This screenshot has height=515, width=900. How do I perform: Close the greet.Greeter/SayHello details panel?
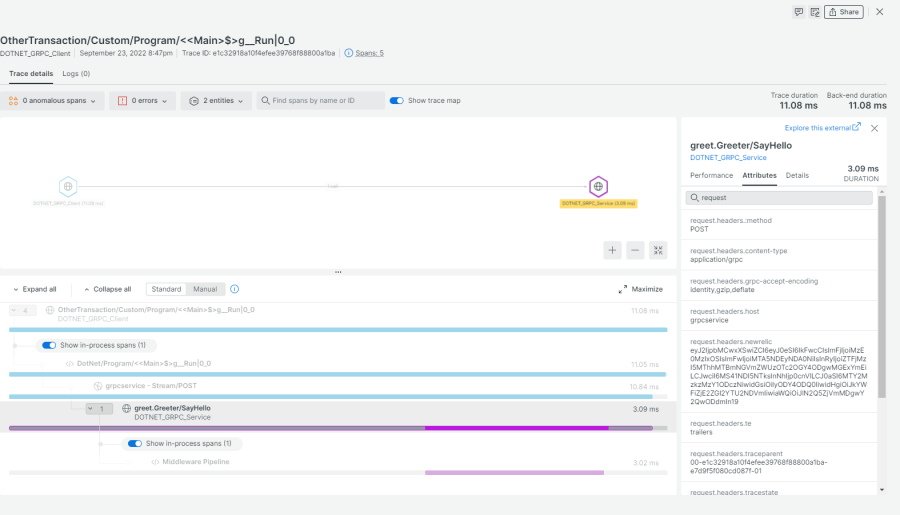point(874,128)
